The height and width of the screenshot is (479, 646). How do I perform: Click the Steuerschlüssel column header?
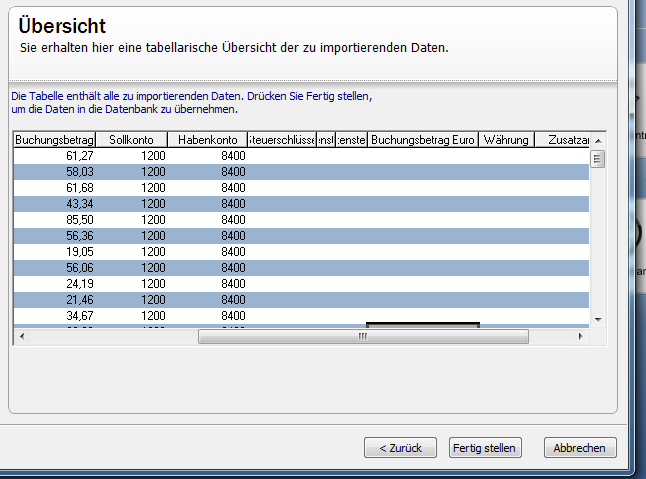coord(282,140)
